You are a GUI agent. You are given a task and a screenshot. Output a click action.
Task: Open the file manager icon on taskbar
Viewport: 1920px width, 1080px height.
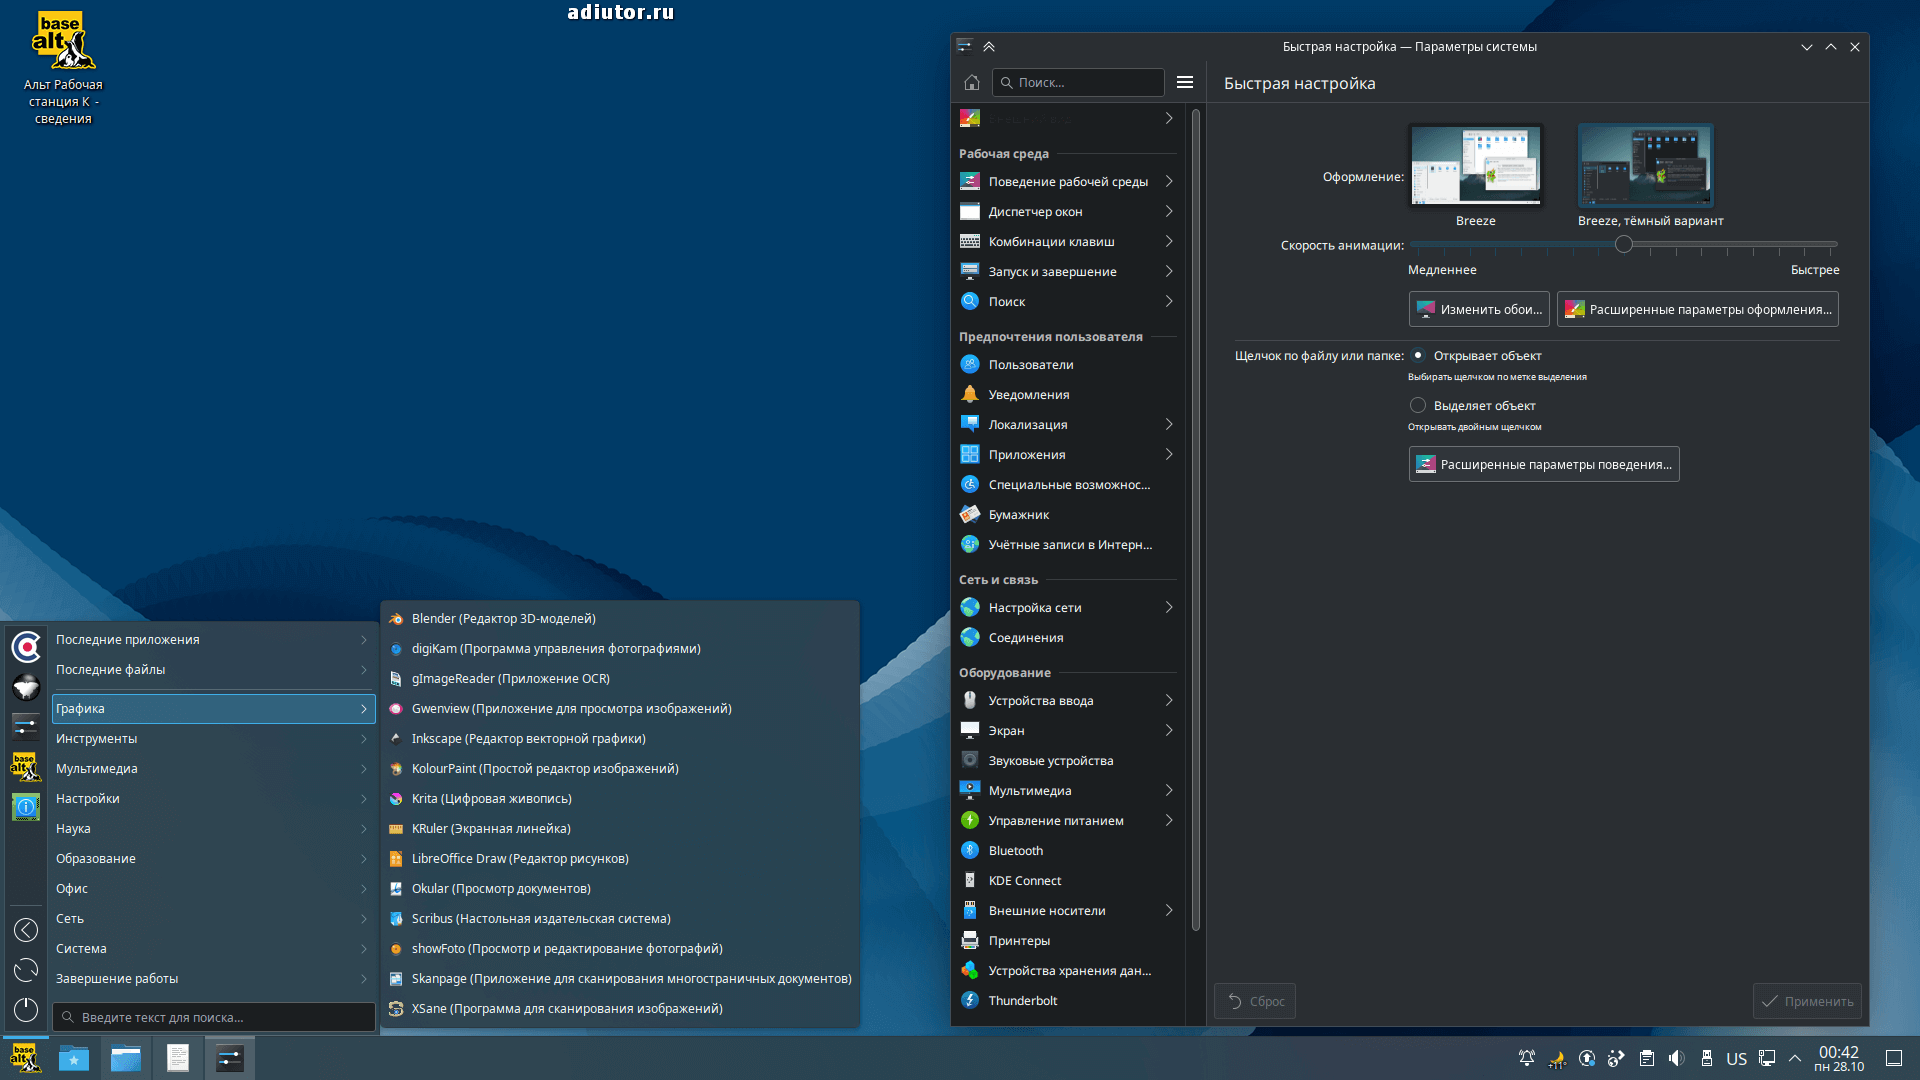point(126,1058)
